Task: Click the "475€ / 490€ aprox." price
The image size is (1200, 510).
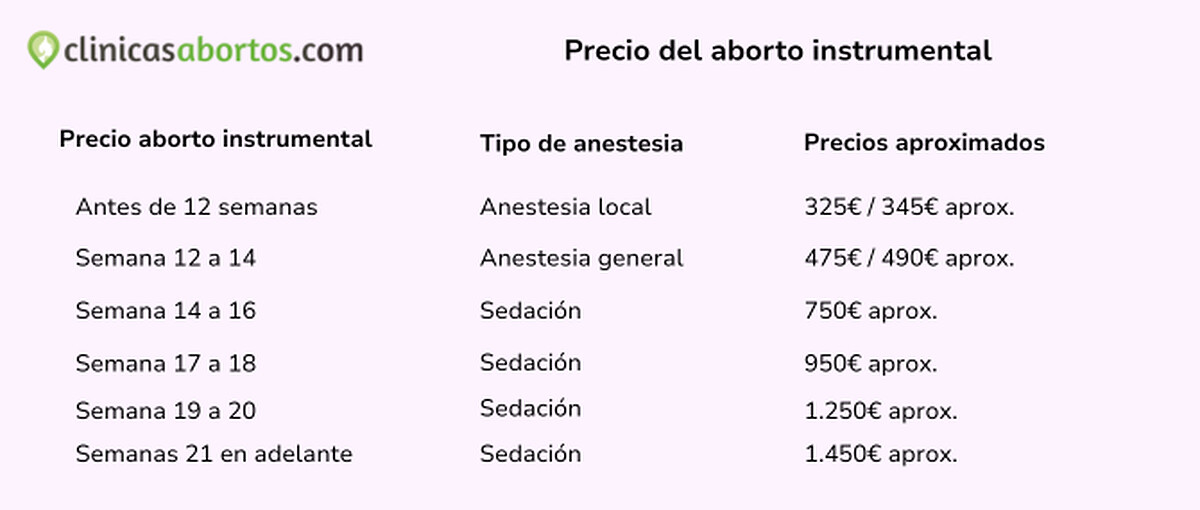Action: point(908,258)
